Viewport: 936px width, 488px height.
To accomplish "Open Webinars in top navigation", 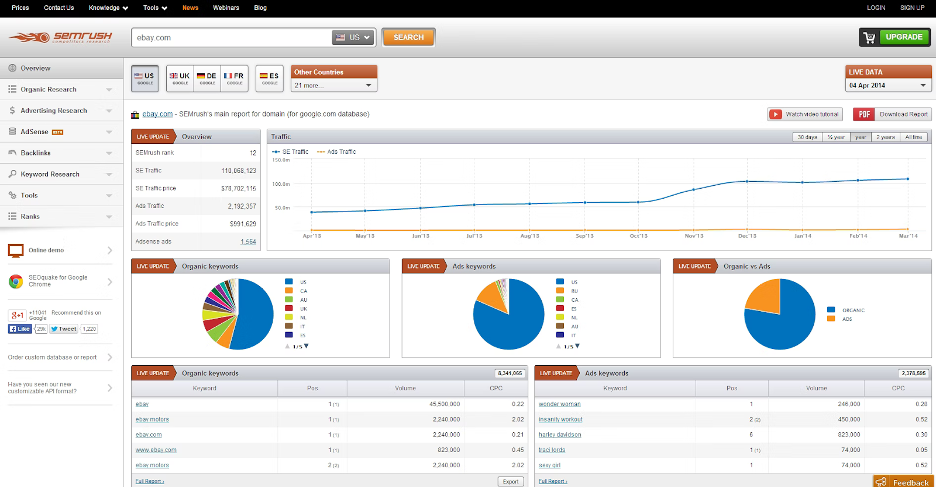I will click(226, 8).
